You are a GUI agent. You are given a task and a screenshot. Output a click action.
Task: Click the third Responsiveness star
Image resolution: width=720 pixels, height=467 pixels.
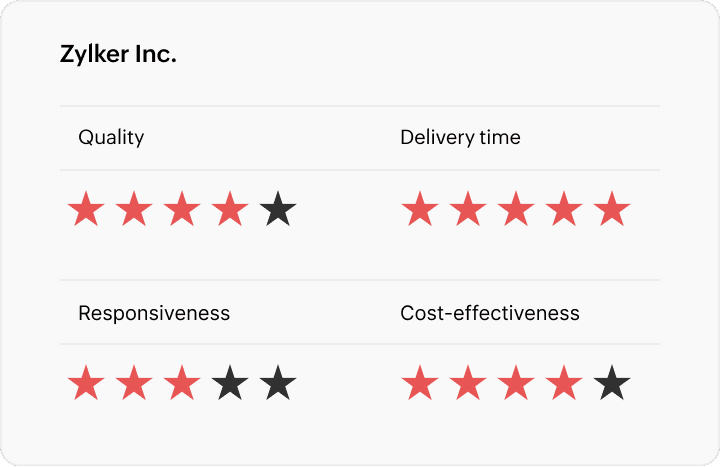point(182,383)
